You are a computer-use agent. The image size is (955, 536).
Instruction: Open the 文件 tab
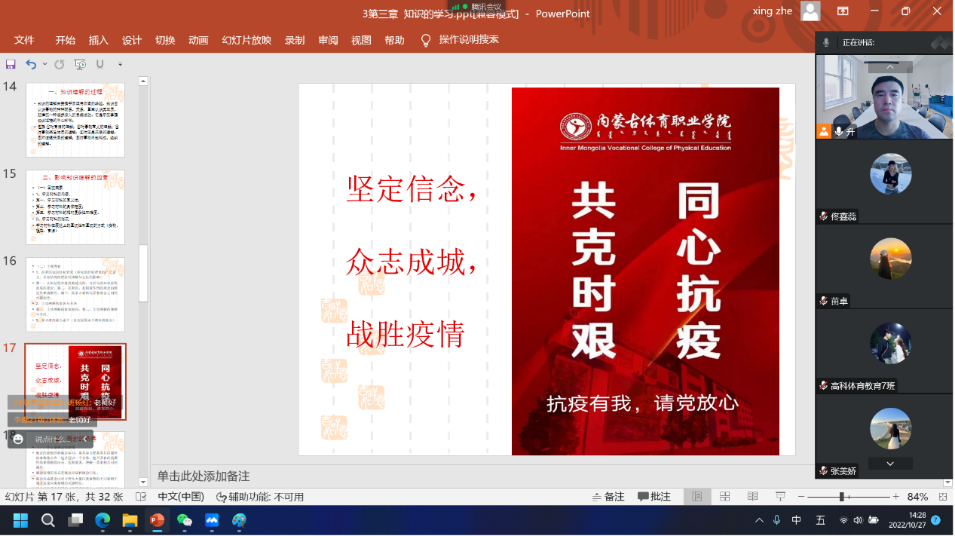[x=24, y=40]
